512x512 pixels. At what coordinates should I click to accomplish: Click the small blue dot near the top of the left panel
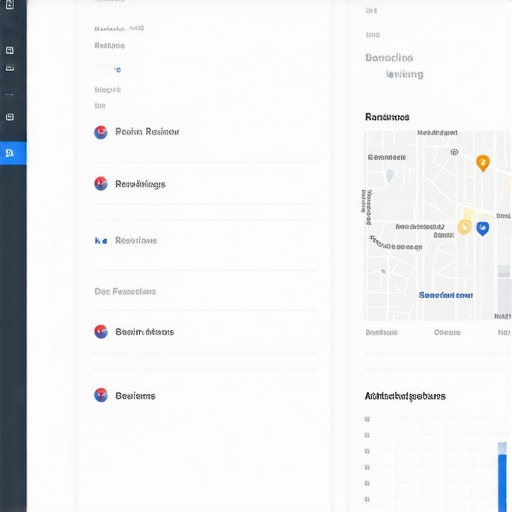118,70
